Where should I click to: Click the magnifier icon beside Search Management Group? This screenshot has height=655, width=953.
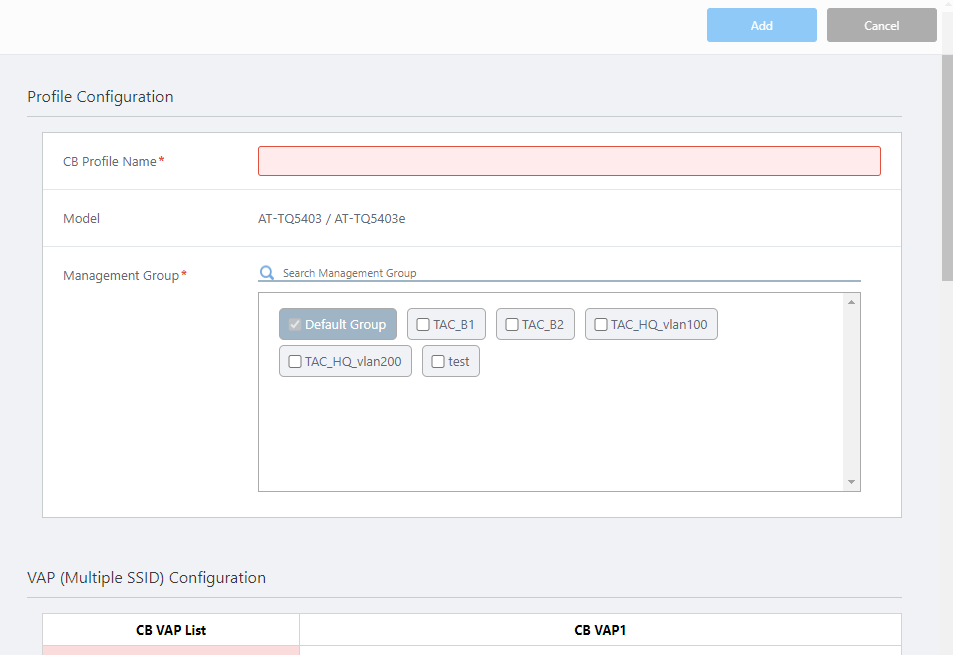point(267,273)
